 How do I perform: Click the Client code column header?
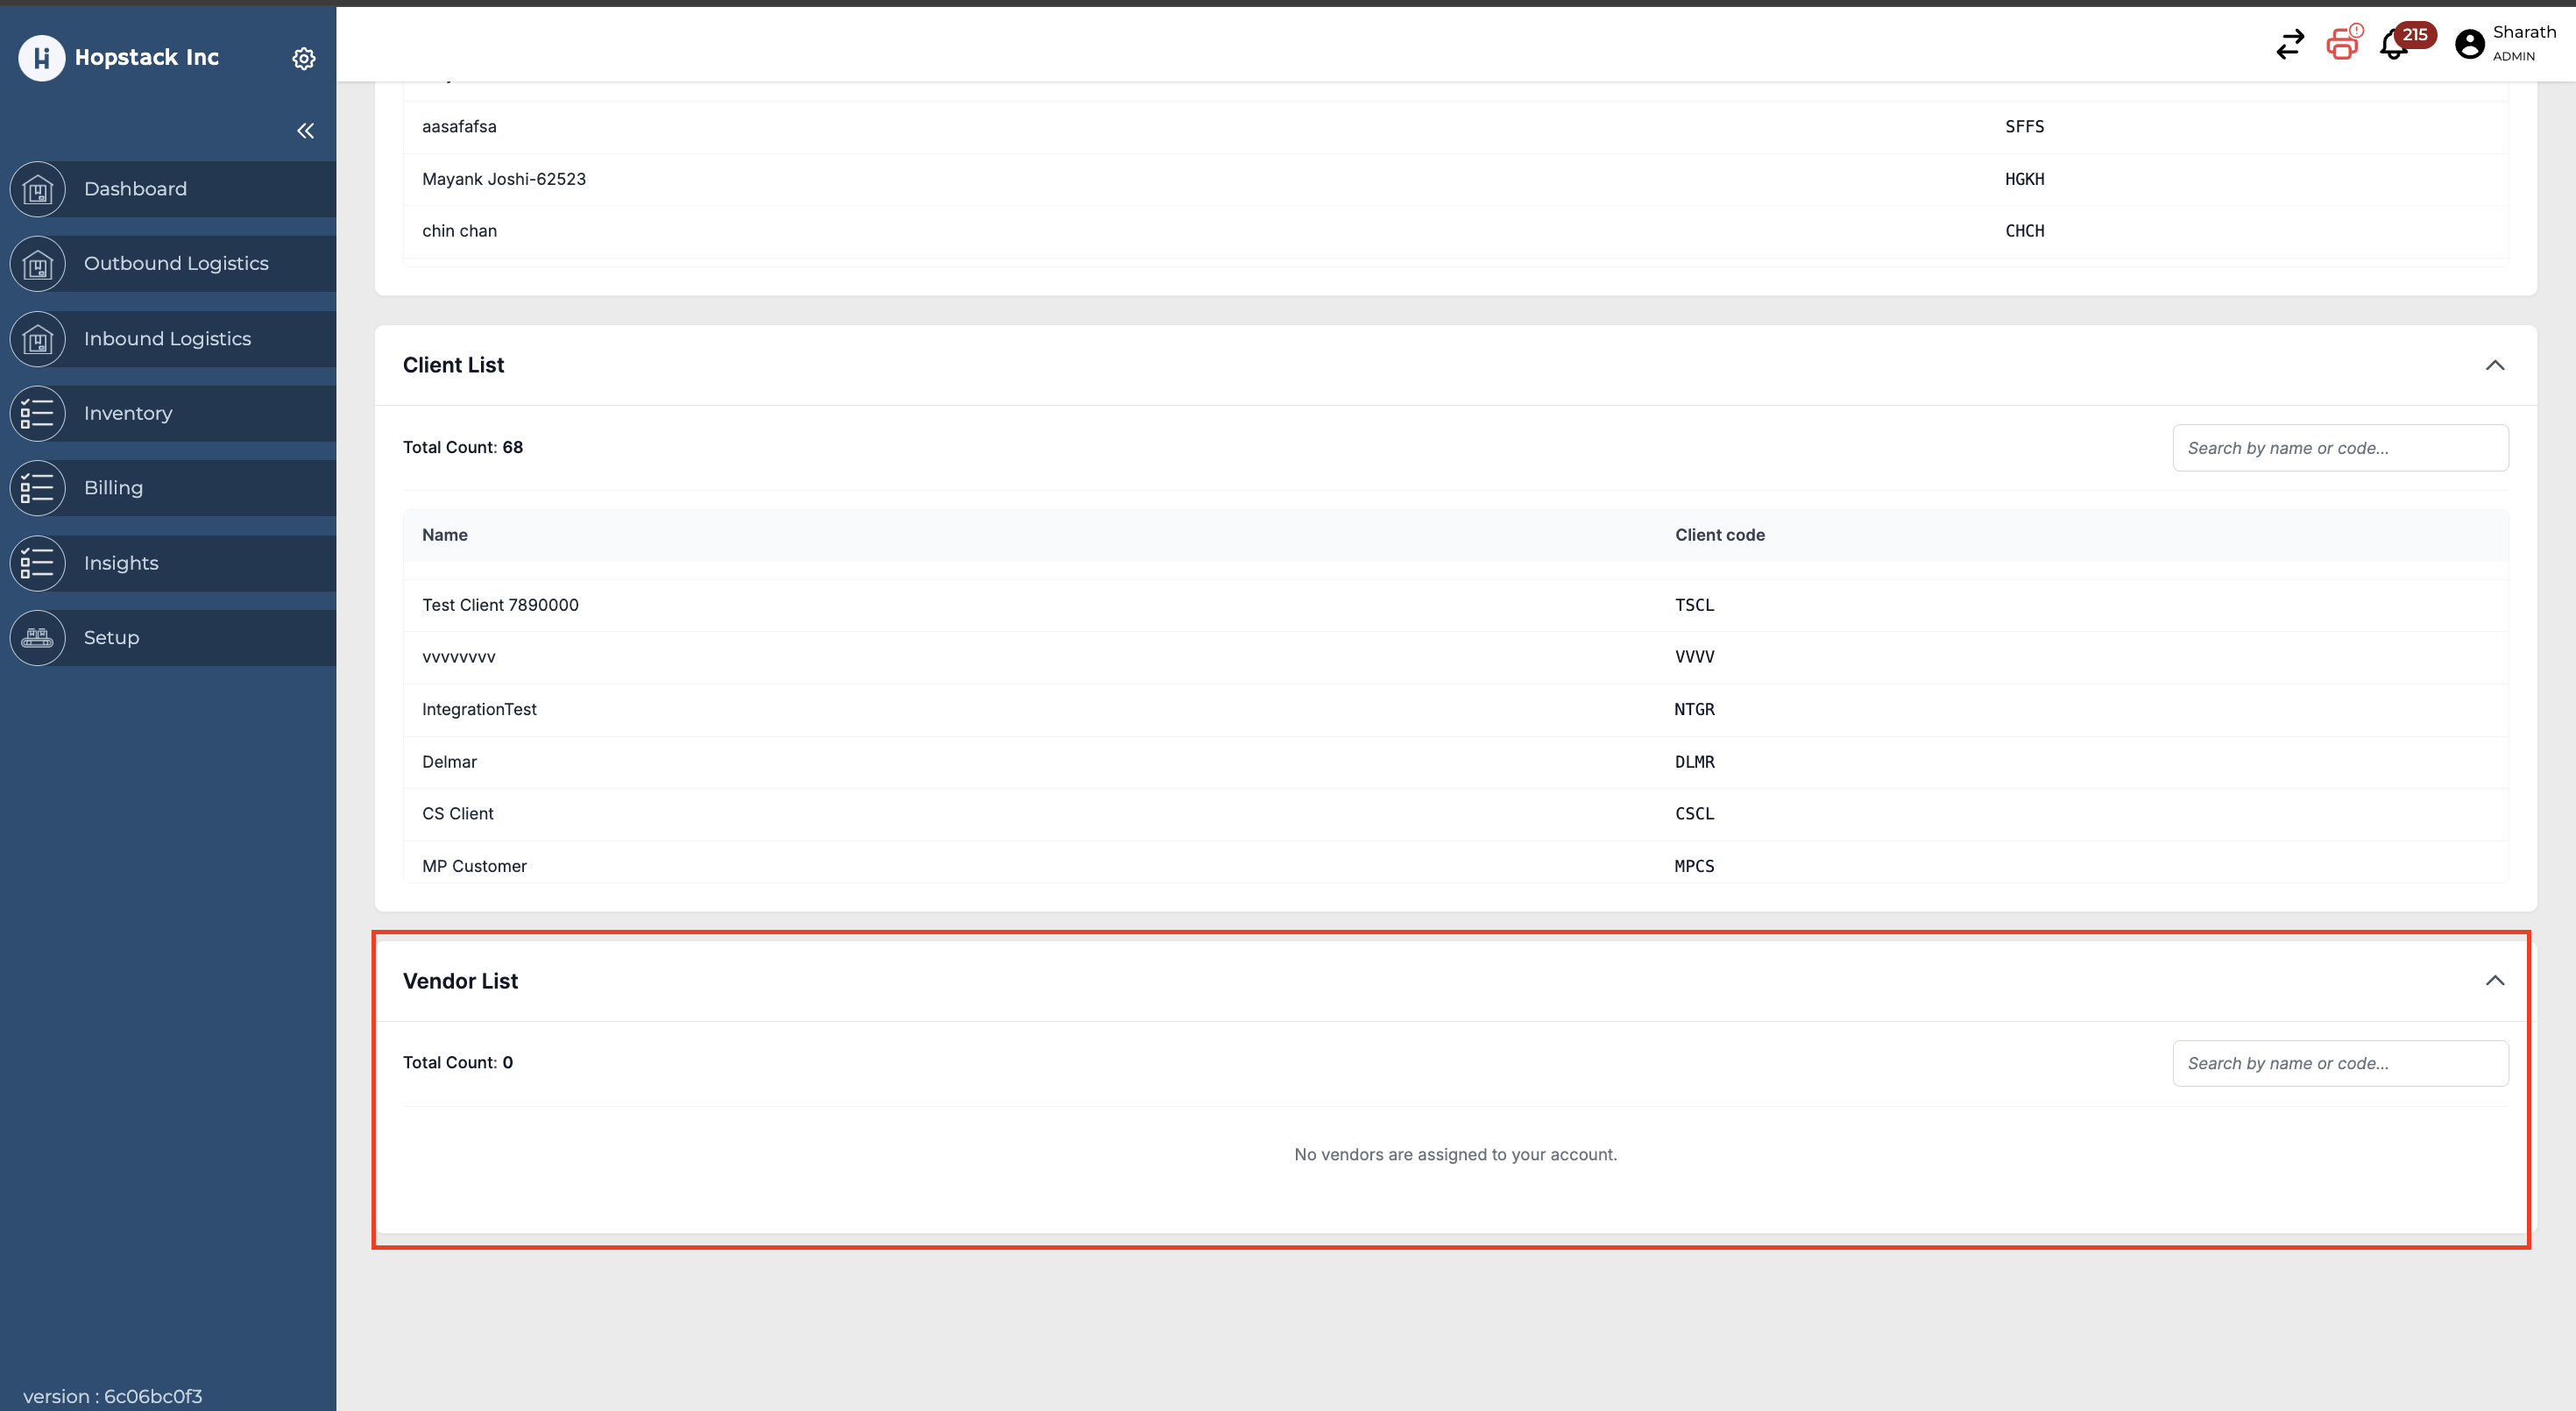tap(1720, 535)
